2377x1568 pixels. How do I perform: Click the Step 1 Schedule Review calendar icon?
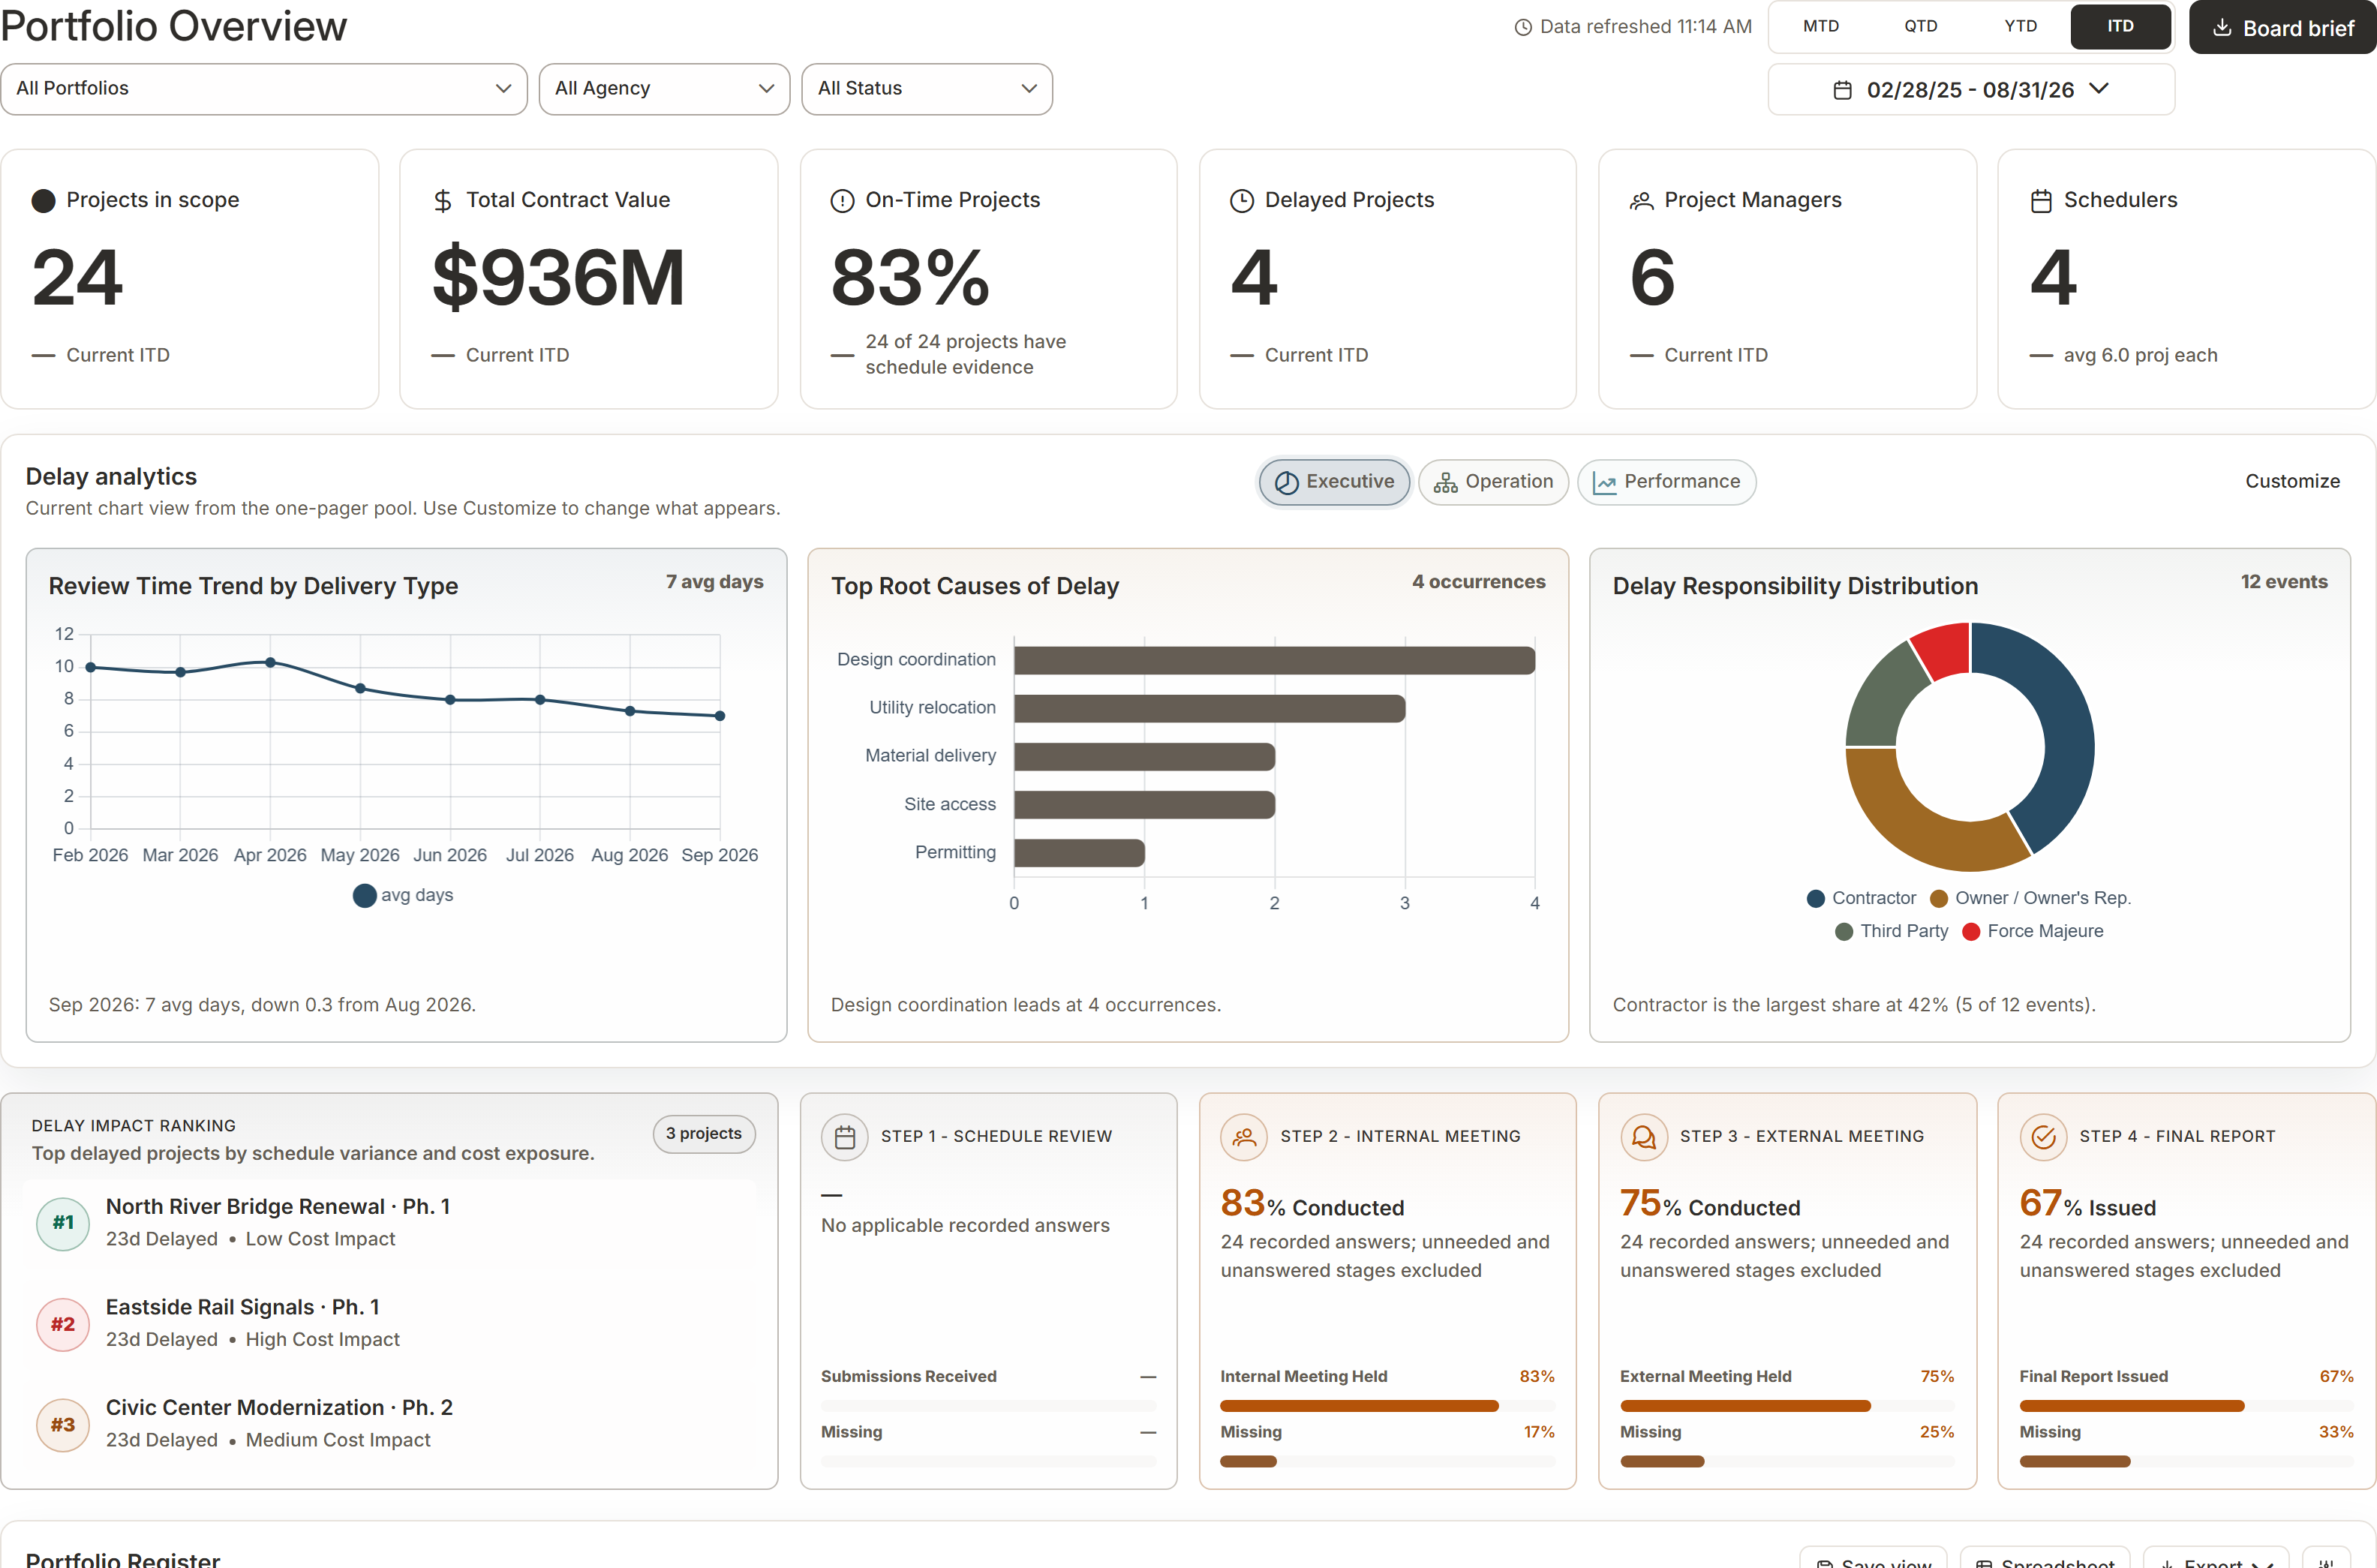845,1138
